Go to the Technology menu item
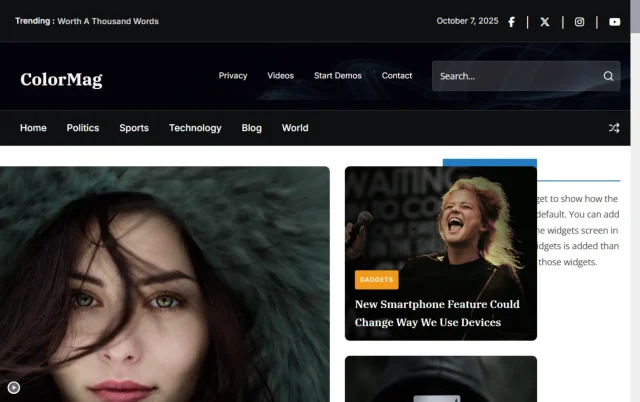Viewport: 640px width, 402px height. [195, 128]
